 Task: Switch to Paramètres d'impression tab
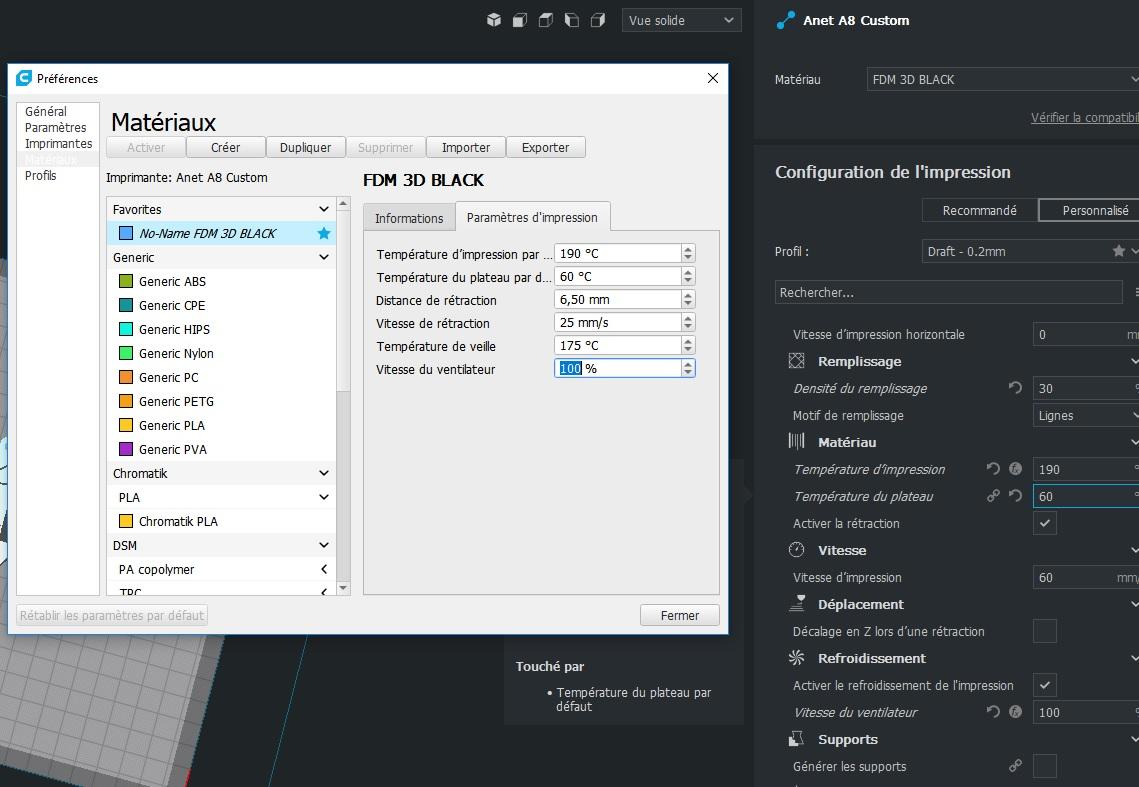tap(532, 217)
